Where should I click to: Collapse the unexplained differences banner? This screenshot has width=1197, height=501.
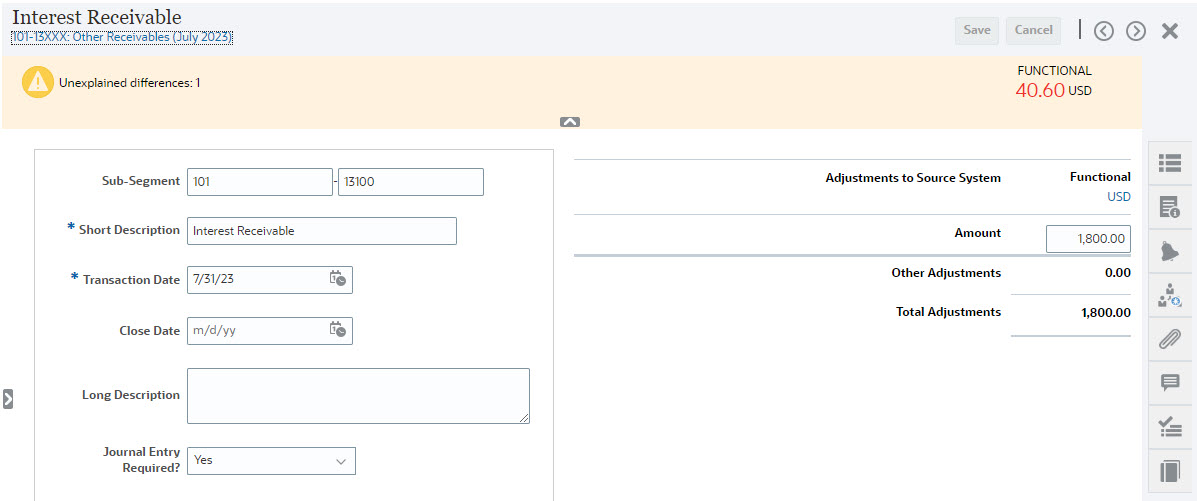(570, 122)
